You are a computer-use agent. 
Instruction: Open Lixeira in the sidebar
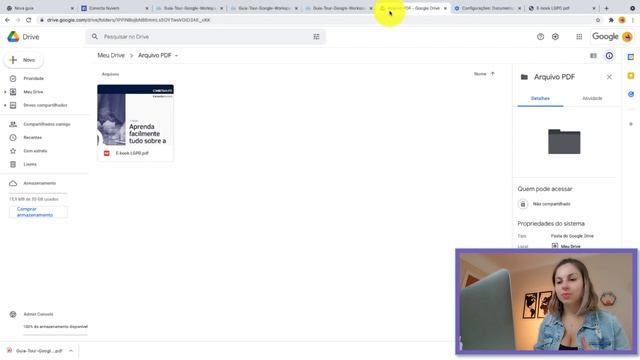(x=30, y=164)
